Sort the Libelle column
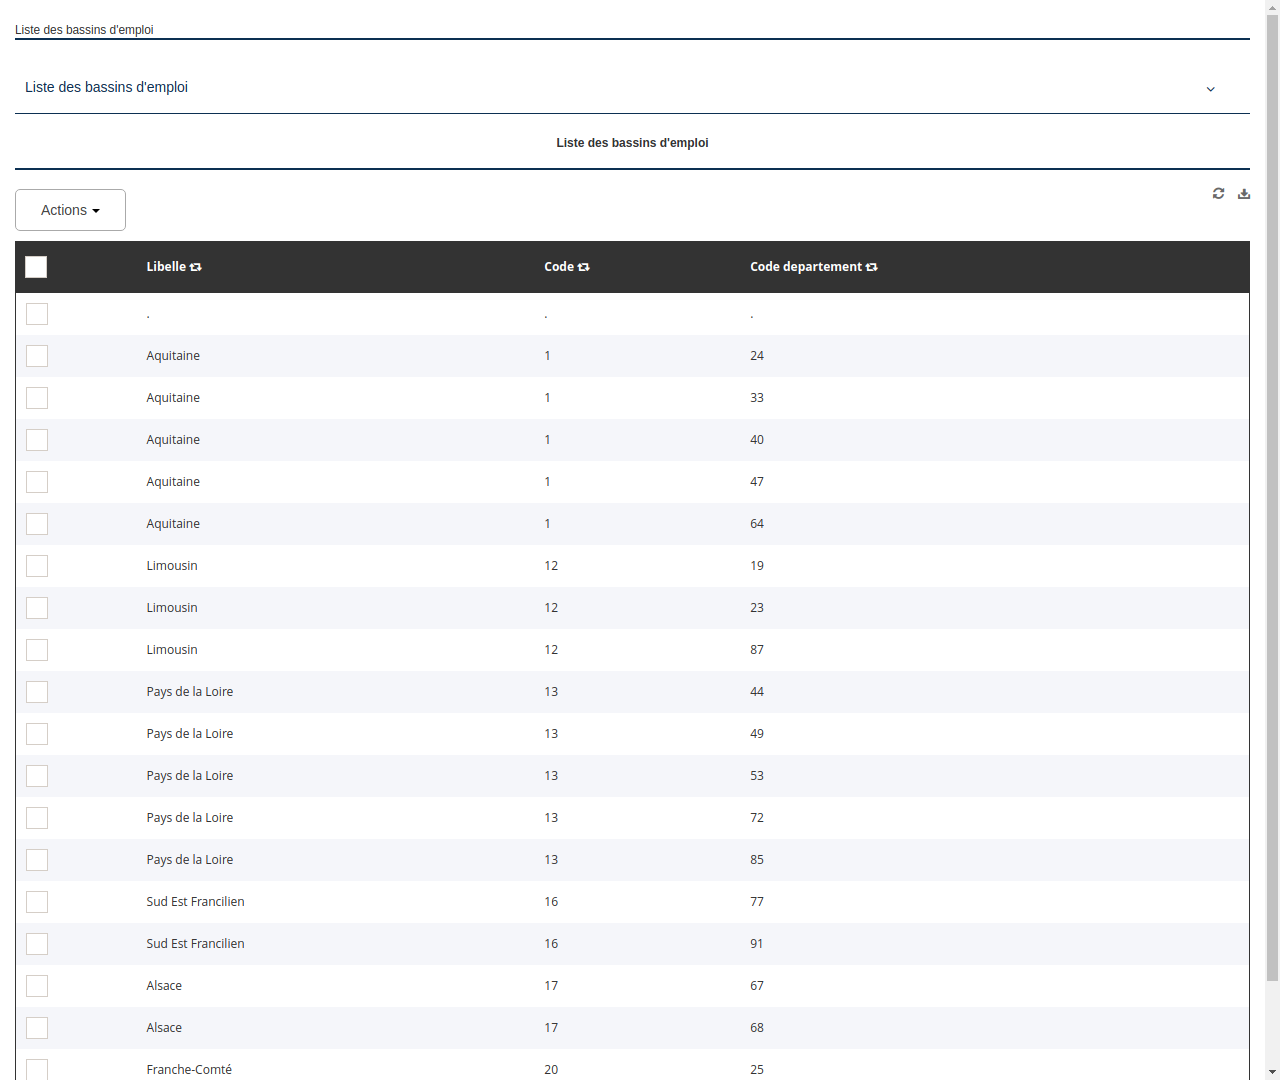Image resolution: width=1280 pixels, height=1080 pixels. pos(195,267)
